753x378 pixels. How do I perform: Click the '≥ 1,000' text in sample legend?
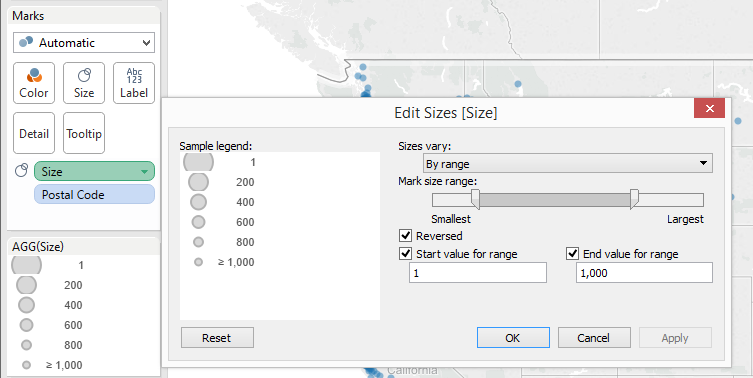[x=236, y=262]
